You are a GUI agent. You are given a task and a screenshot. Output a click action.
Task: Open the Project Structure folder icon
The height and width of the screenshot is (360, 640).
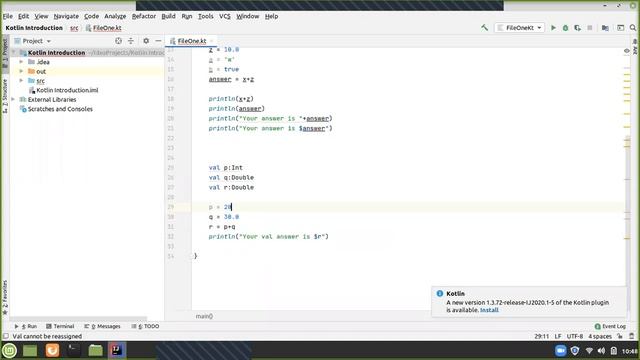point(605,28)
